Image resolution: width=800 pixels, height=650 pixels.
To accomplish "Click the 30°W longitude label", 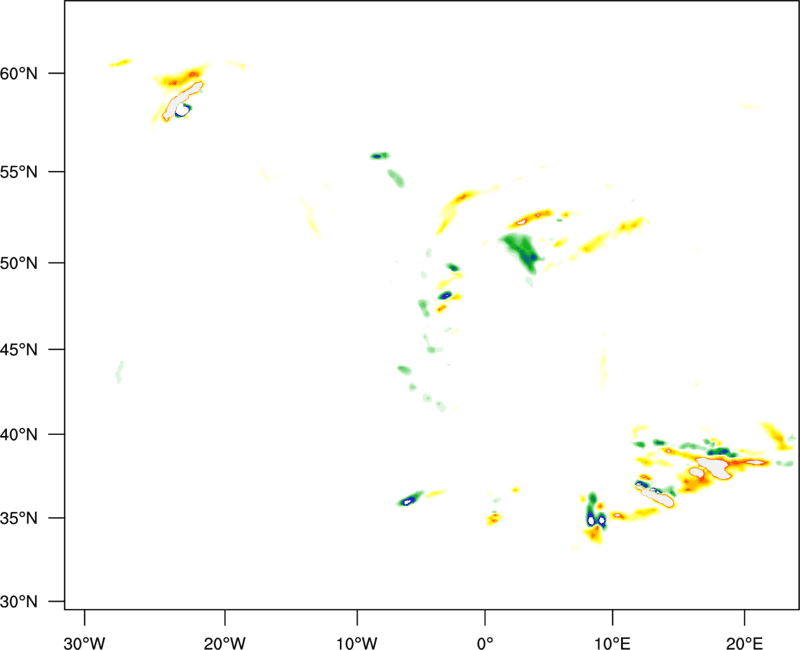I will coord(84,643).
